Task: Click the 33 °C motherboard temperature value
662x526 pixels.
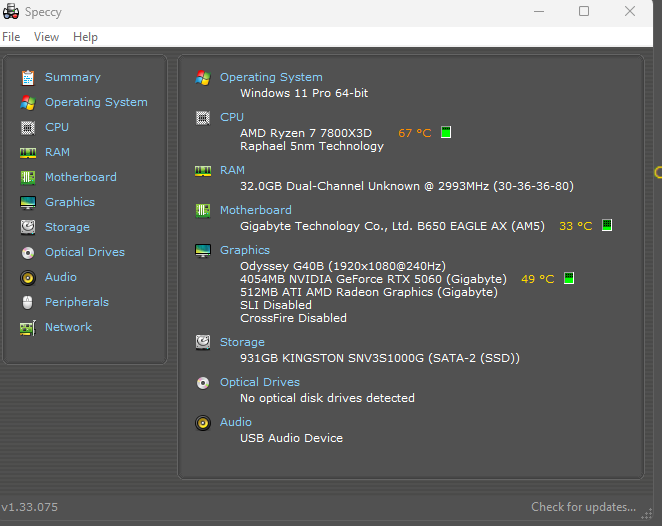Action: [x=575, y=226]
